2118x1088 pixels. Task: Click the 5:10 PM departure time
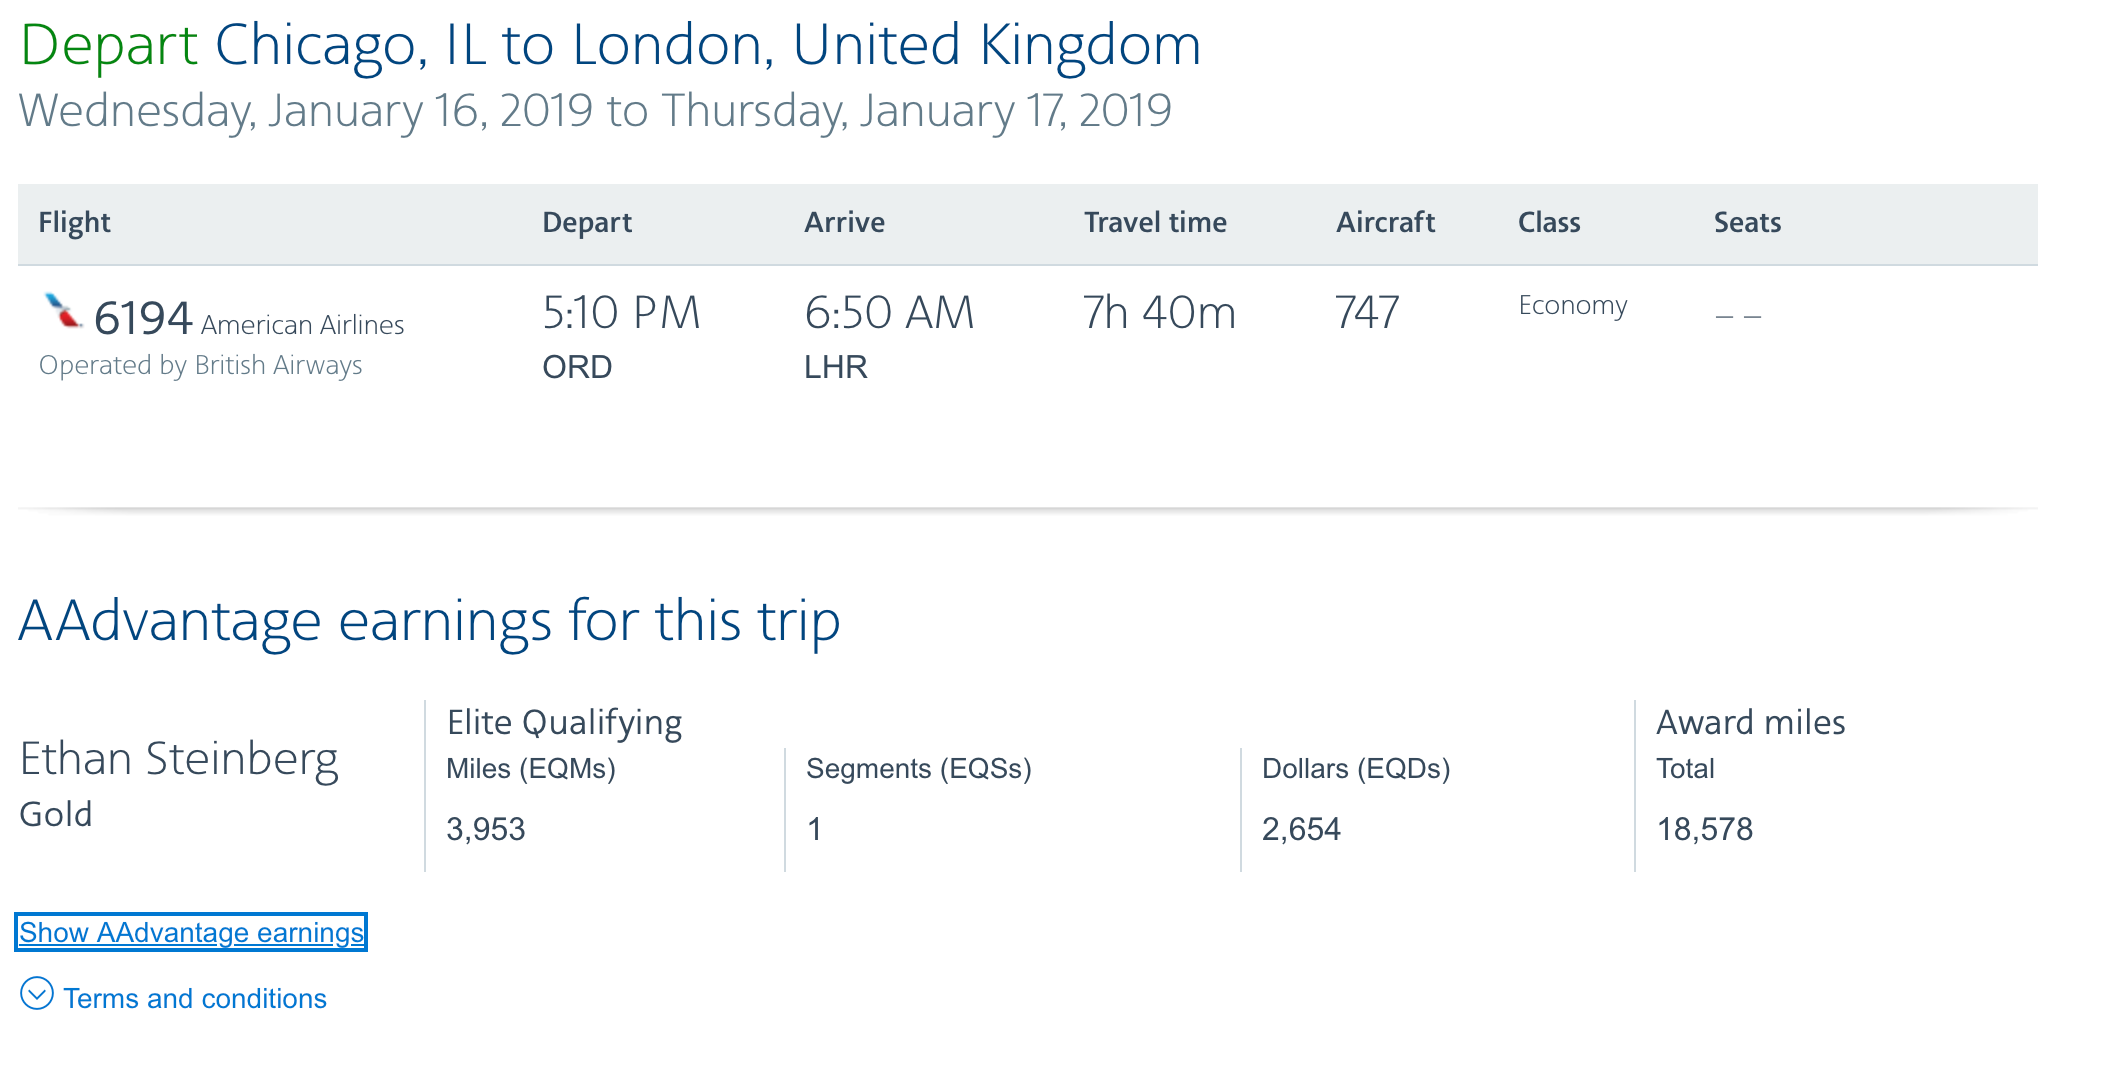[621, 313]
